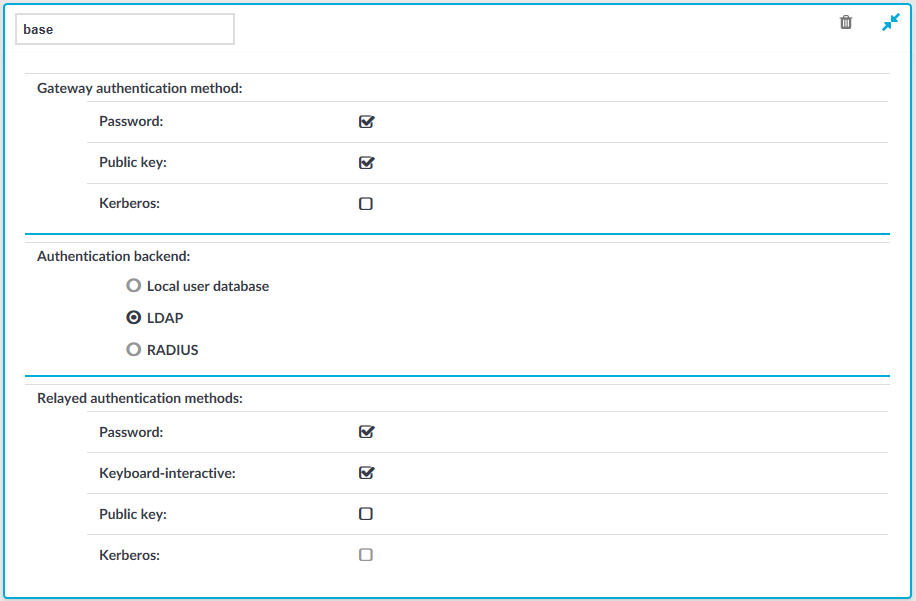Toggle the Keyboard-interactive checkbox
This screenshot has height=601, width=916.
pyautogui.click(x=366, y=473)
